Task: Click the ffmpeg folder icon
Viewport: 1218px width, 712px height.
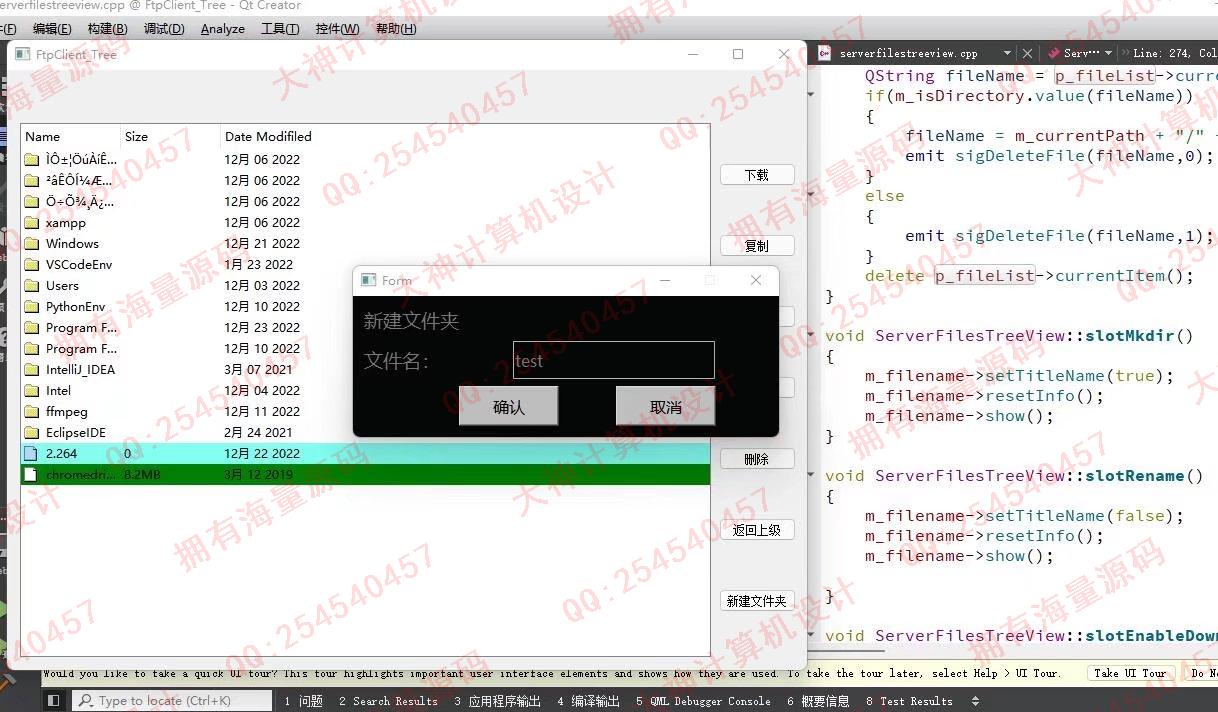Action: (31, 412)
